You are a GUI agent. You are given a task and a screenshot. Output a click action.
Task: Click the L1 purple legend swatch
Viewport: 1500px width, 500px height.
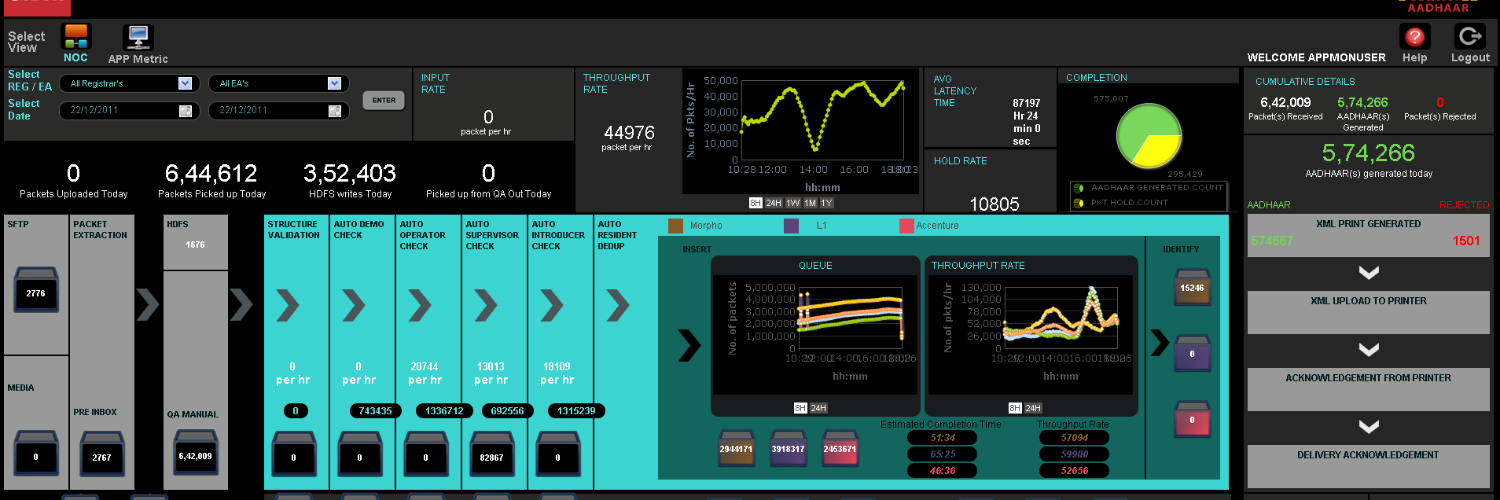point(791,226)
